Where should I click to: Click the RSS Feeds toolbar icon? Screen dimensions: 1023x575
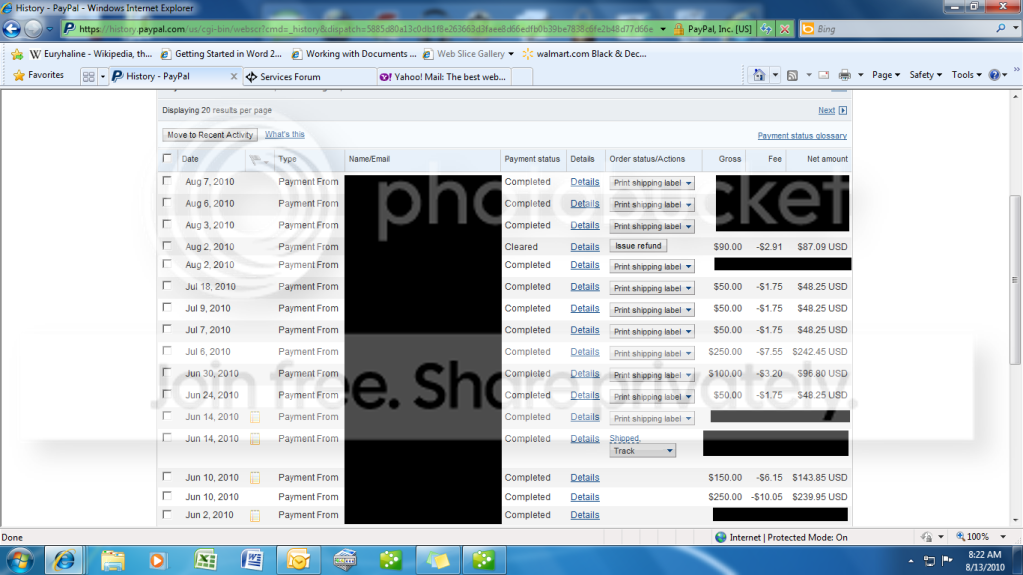click(792, 75)
